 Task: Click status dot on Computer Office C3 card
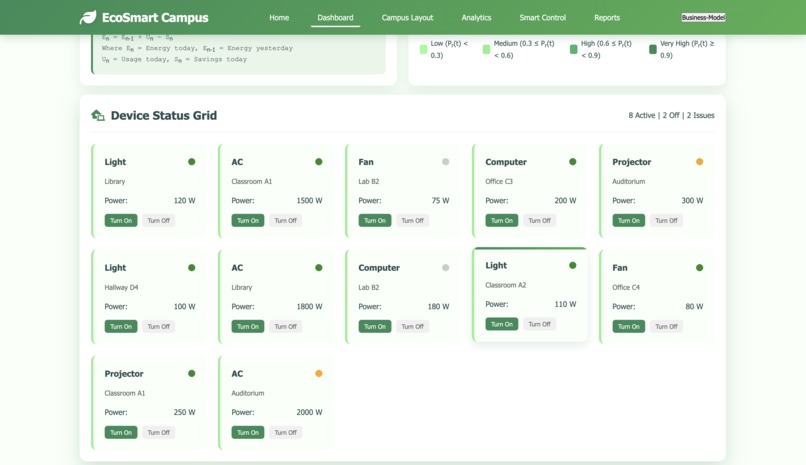point(573,162)
